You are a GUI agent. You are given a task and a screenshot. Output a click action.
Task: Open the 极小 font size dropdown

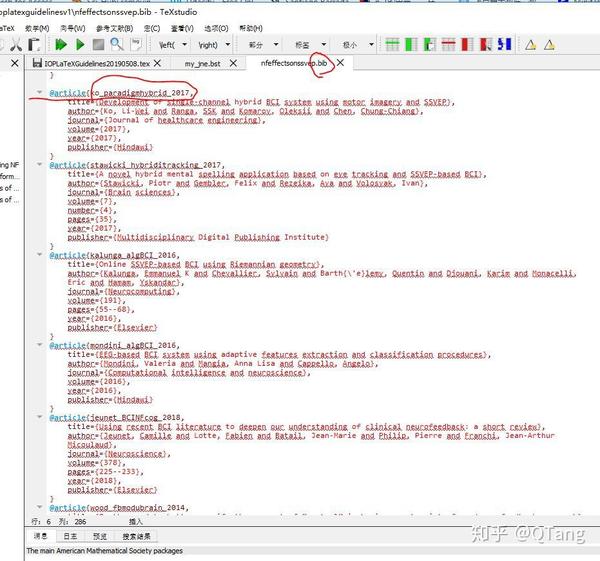coord(371,45)
